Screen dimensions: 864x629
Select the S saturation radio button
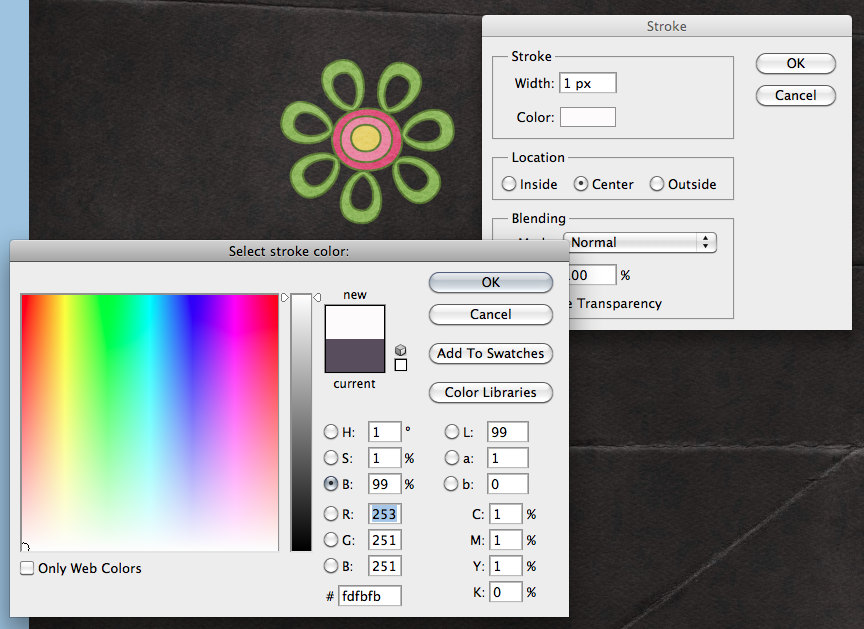tap(331, 458)
